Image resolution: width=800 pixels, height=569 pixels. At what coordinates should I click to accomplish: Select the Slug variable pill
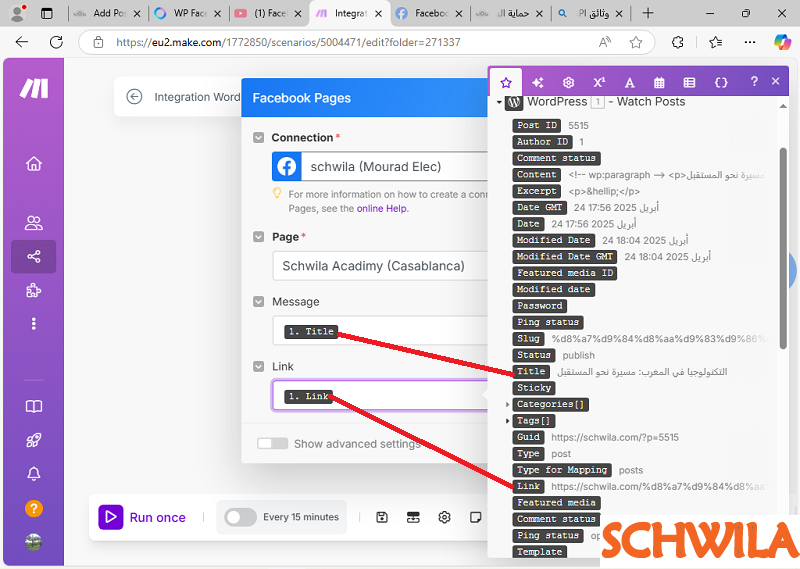528,339
